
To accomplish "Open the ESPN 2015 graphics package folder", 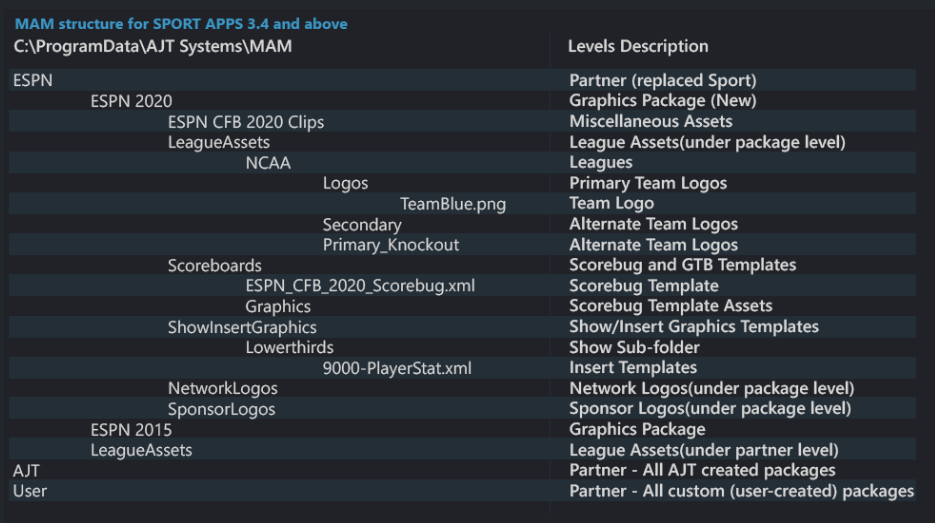I will [x=131, y=430].
